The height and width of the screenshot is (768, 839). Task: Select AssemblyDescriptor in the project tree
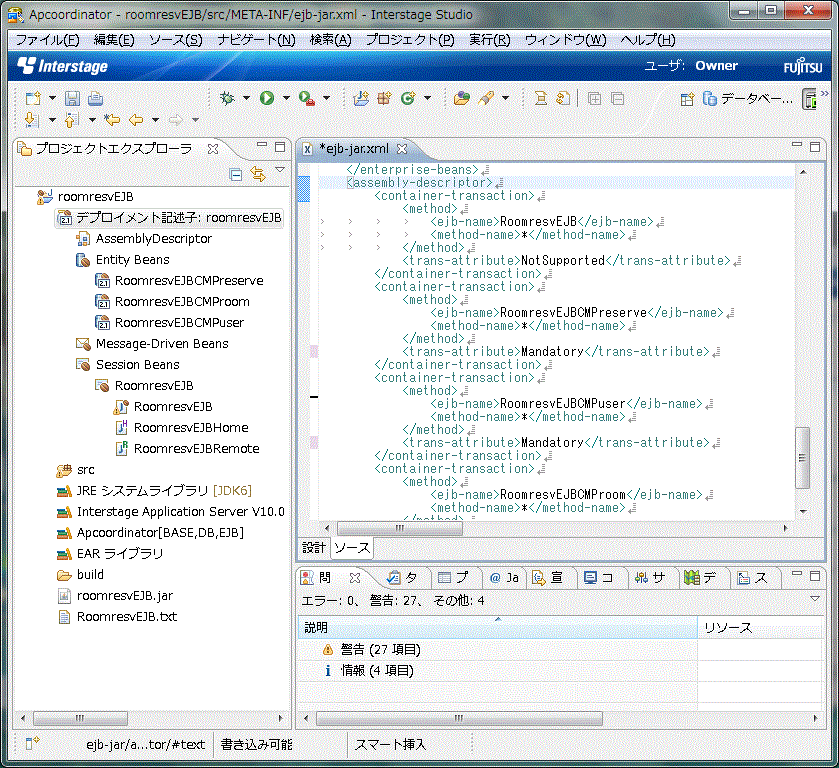click(x=154, y=239)
